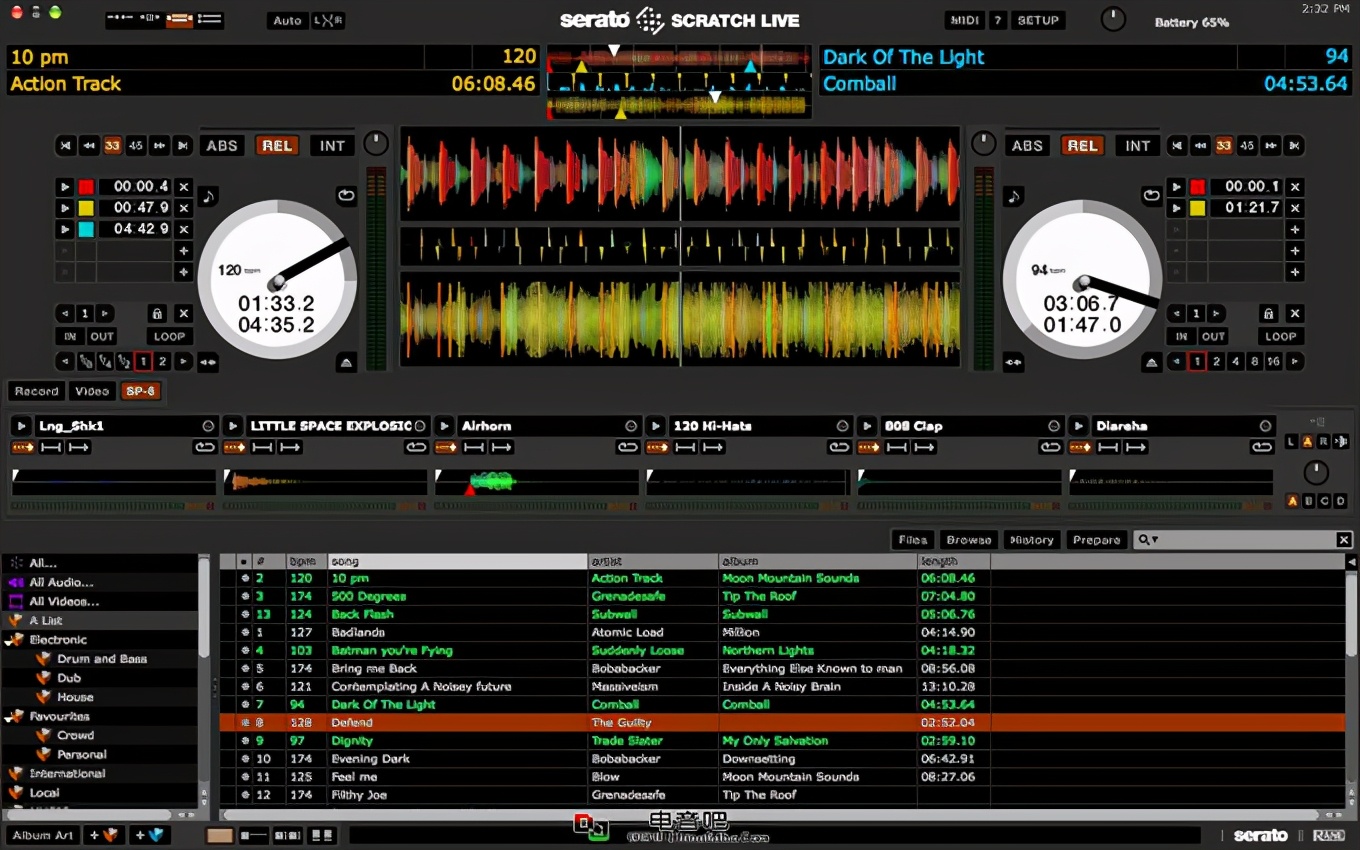Click the repeat icon on the right deck
The width and height of the screenshot is (1360, 850).
tap(1151, 193)
